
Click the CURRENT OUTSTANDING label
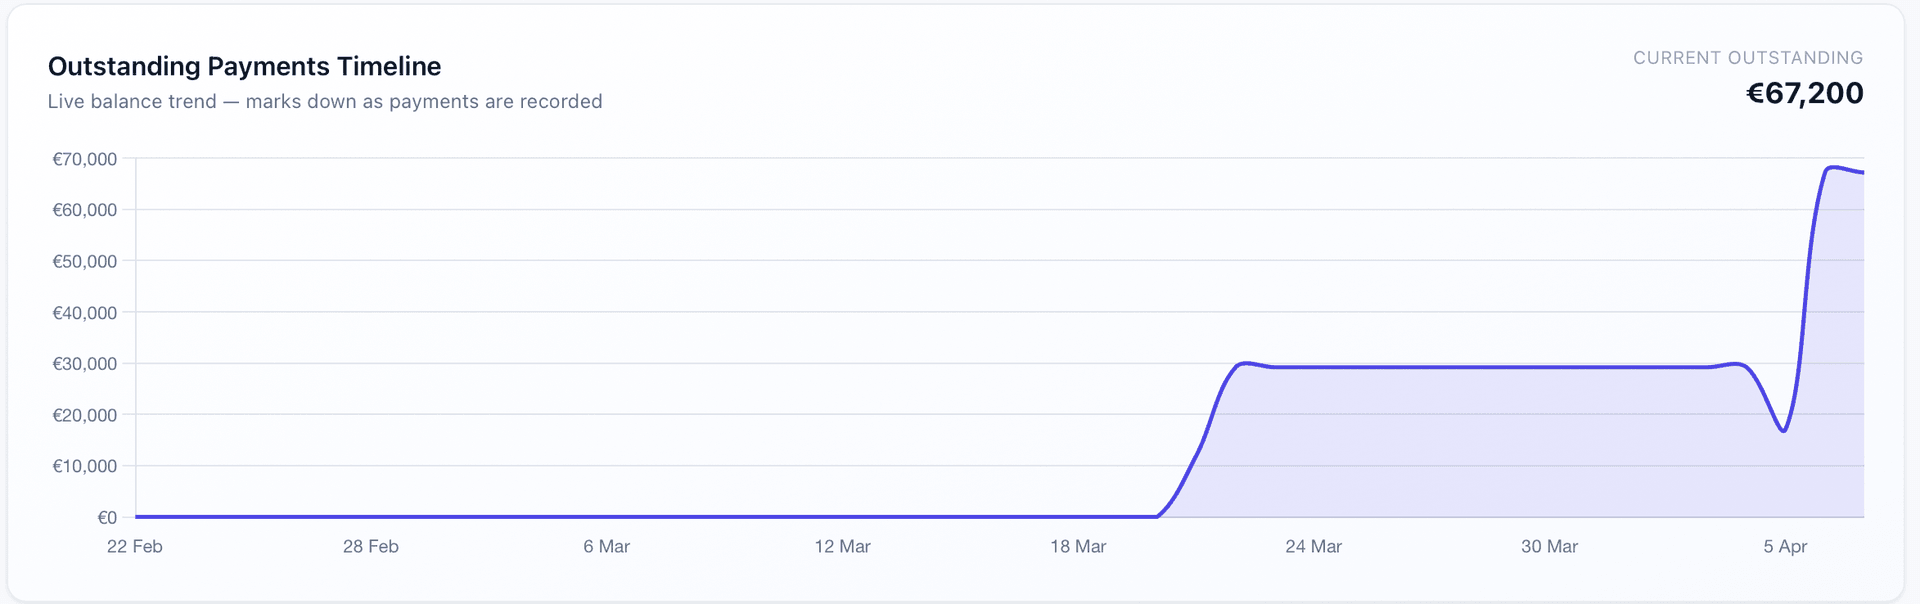tap(1747, 58)
